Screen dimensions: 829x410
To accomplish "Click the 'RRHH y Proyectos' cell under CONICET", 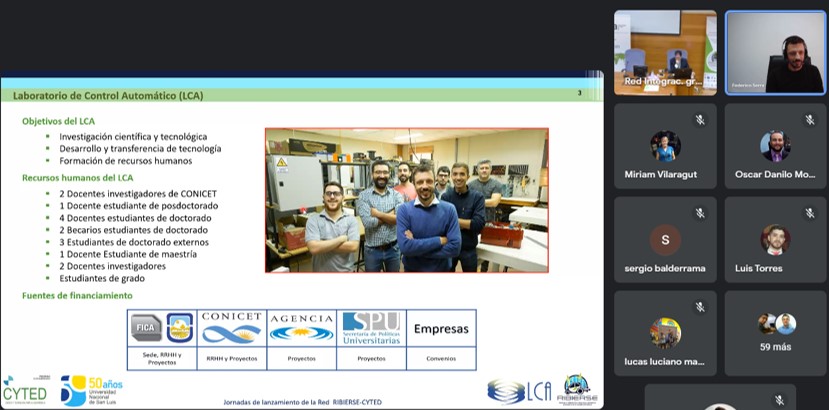I will coord(232,359).
